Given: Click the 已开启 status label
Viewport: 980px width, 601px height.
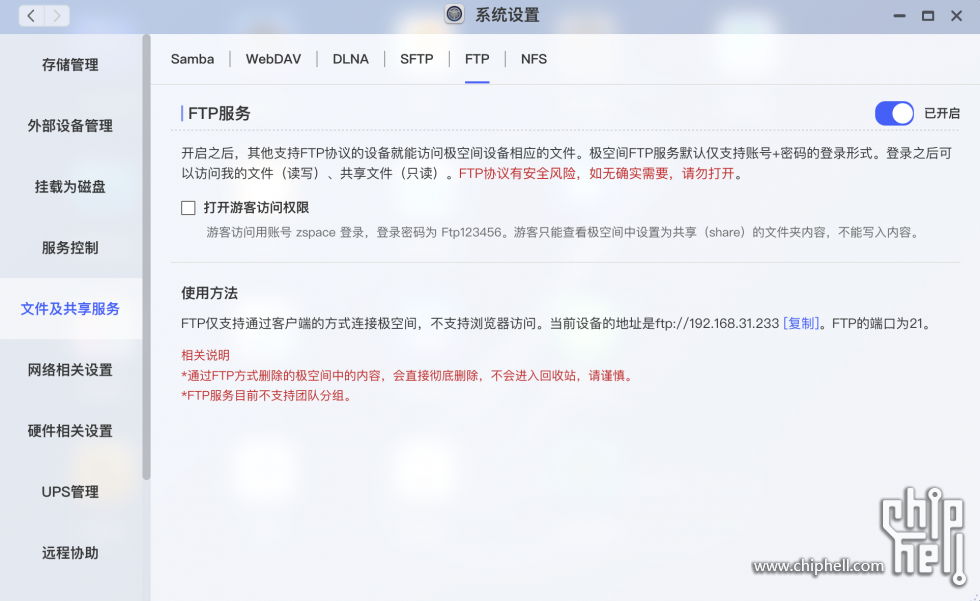Looking at the screenshot, I should click(x=941, y=114).
